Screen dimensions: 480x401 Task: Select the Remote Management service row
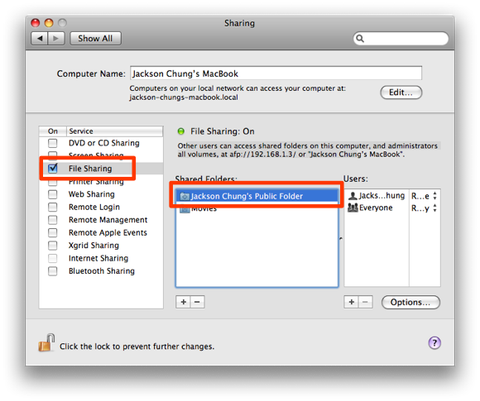click(101, 220)
